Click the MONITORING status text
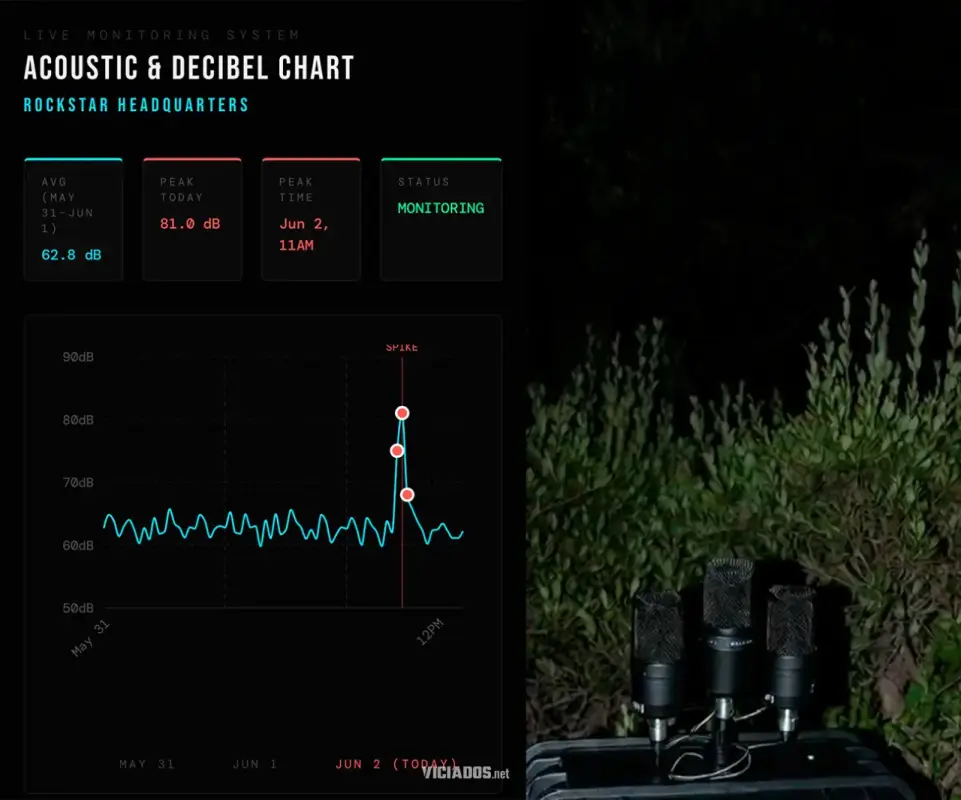Image resolution: width=961 pixels, height=800 pixels. click(x=441, y=208)
